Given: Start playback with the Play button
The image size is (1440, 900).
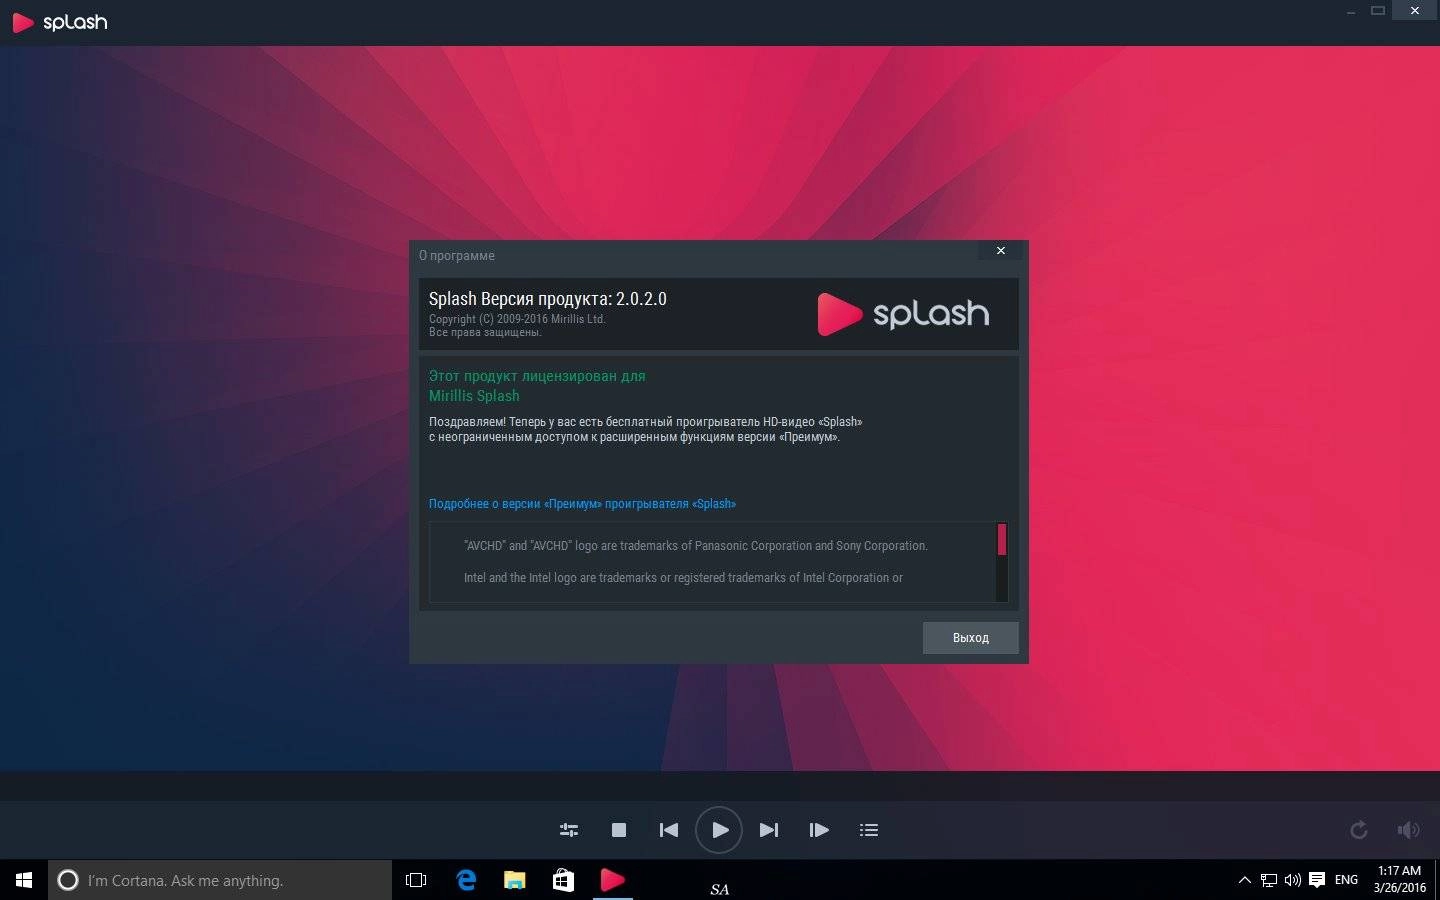Looking at the screenshot, I should pyautogui.click(x=719, y=830).
